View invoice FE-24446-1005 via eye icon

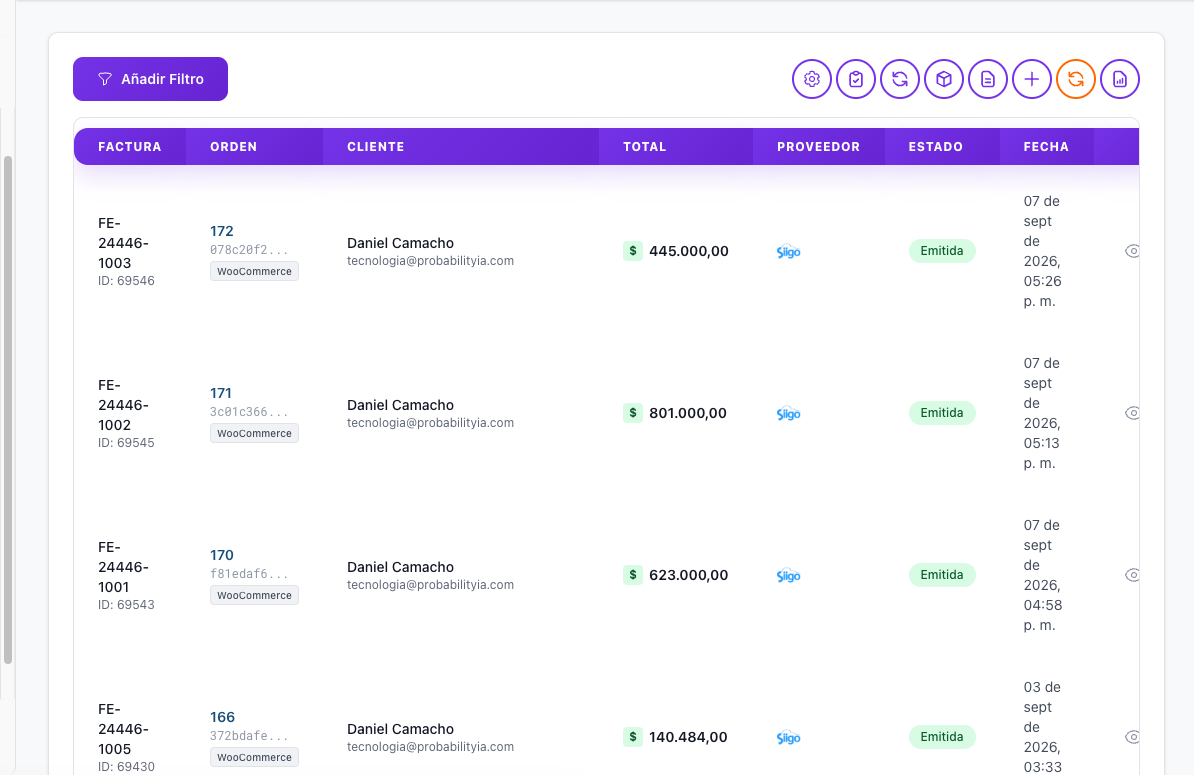1132,737
